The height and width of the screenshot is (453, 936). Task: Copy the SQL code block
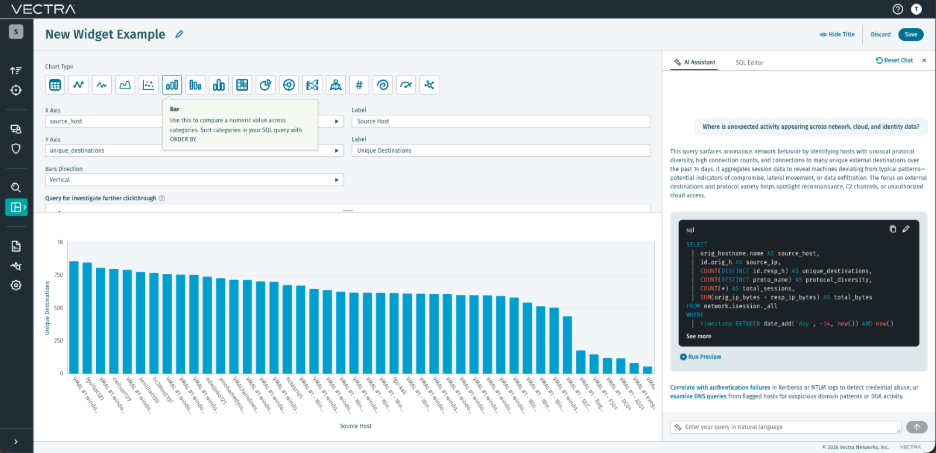click(893, 229)
